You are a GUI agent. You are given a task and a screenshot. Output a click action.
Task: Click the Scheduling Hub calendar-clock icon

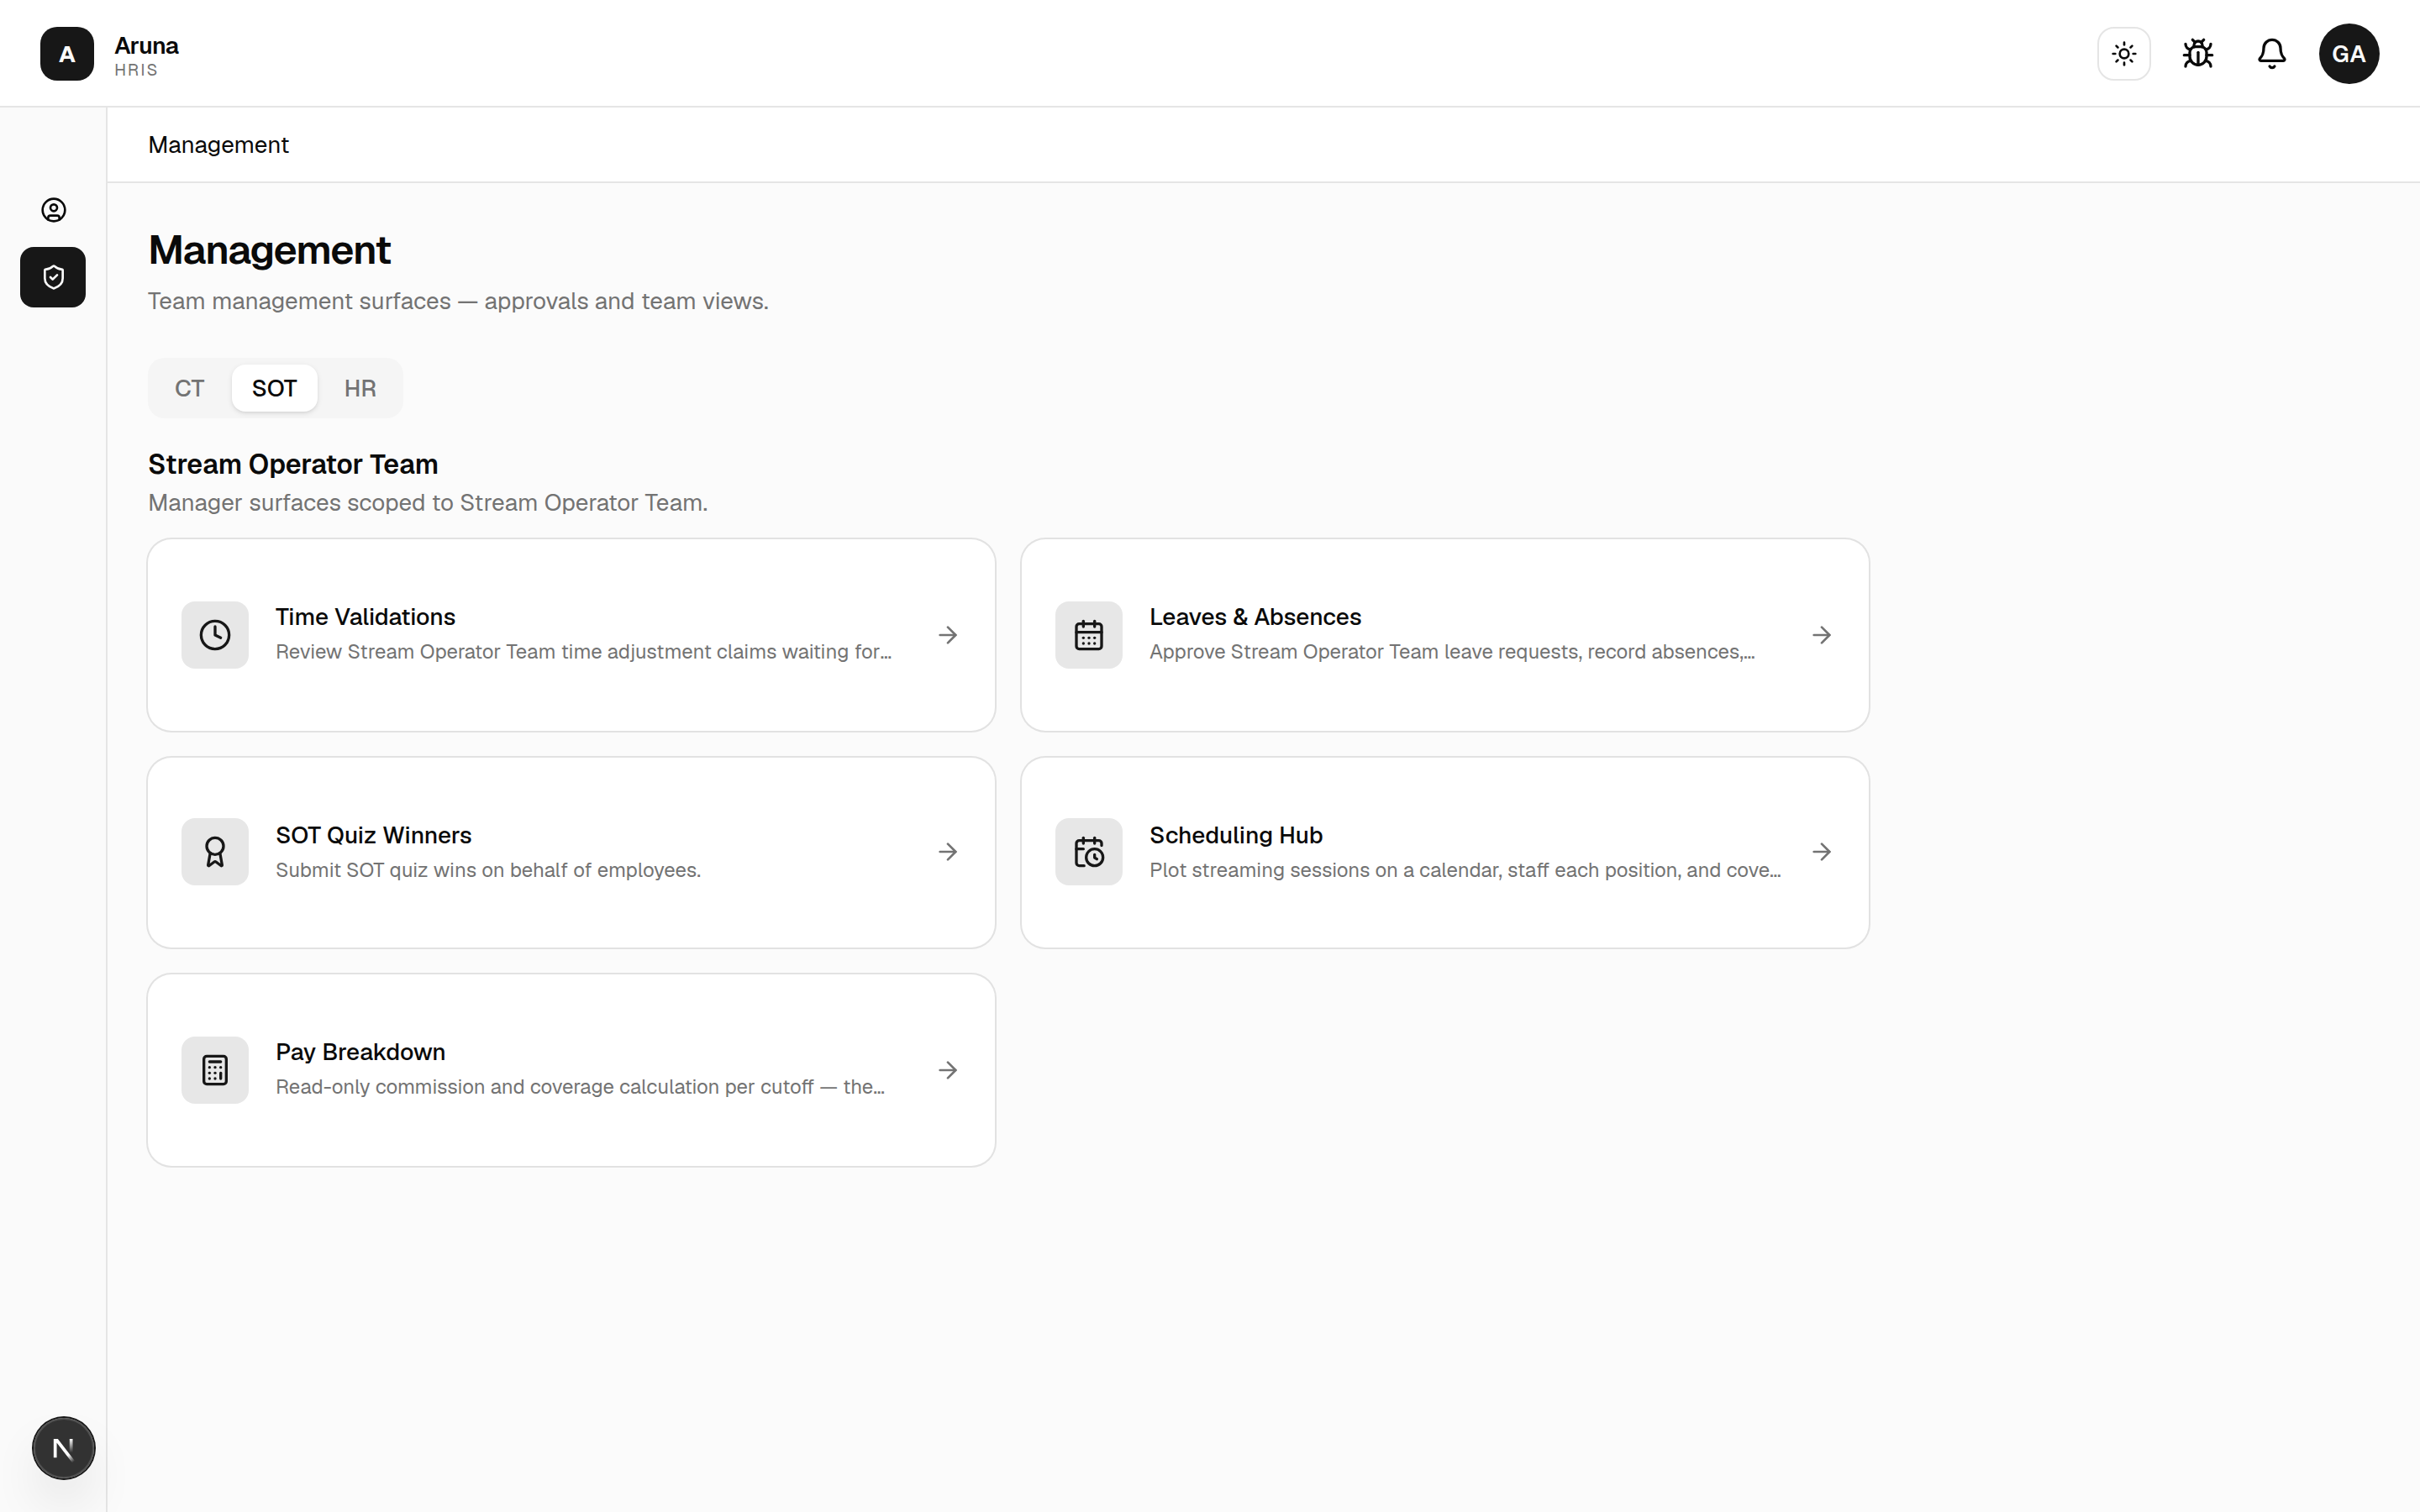(1089, 852)
